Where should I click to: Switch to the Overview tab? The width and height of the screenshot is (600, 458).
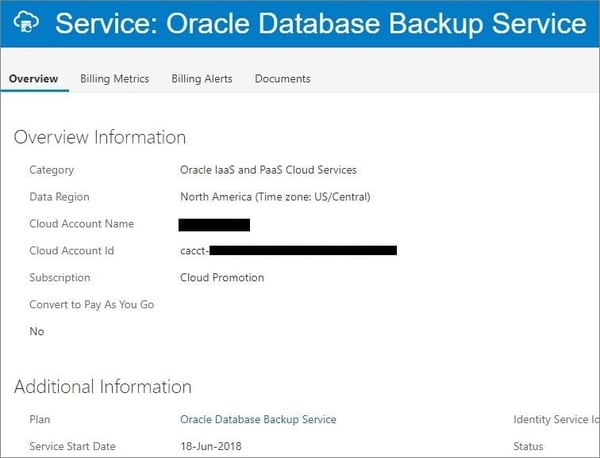(33, 79)
